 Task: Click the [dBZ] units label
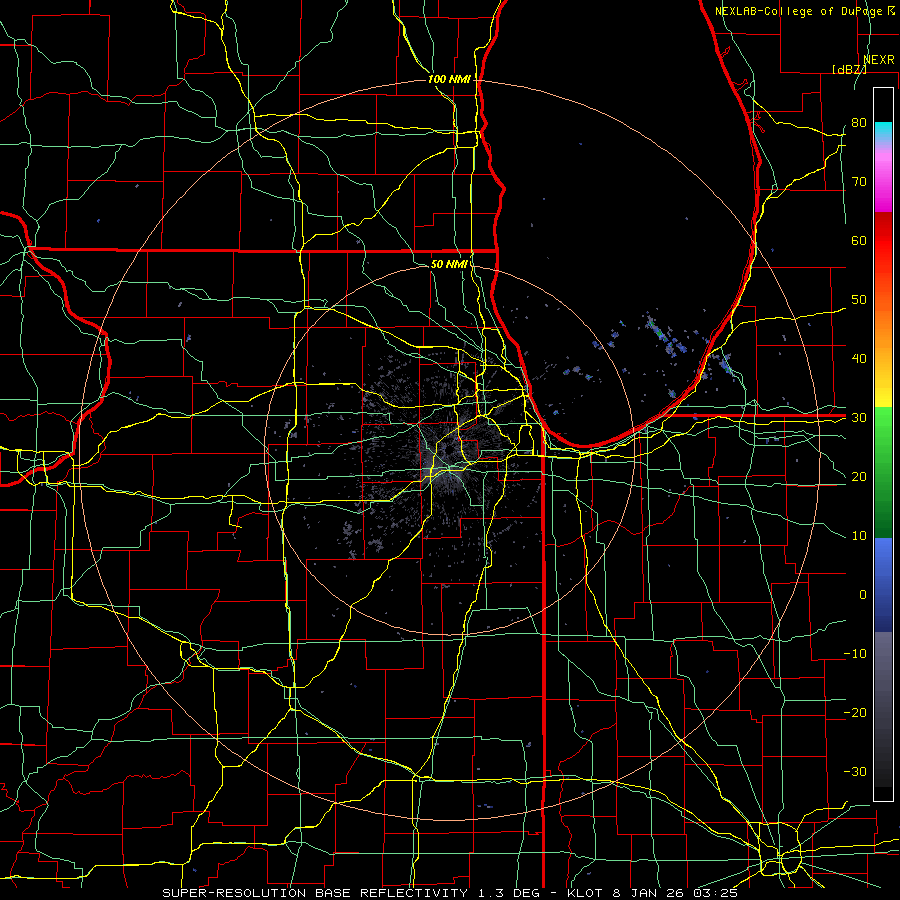point(849,69)
